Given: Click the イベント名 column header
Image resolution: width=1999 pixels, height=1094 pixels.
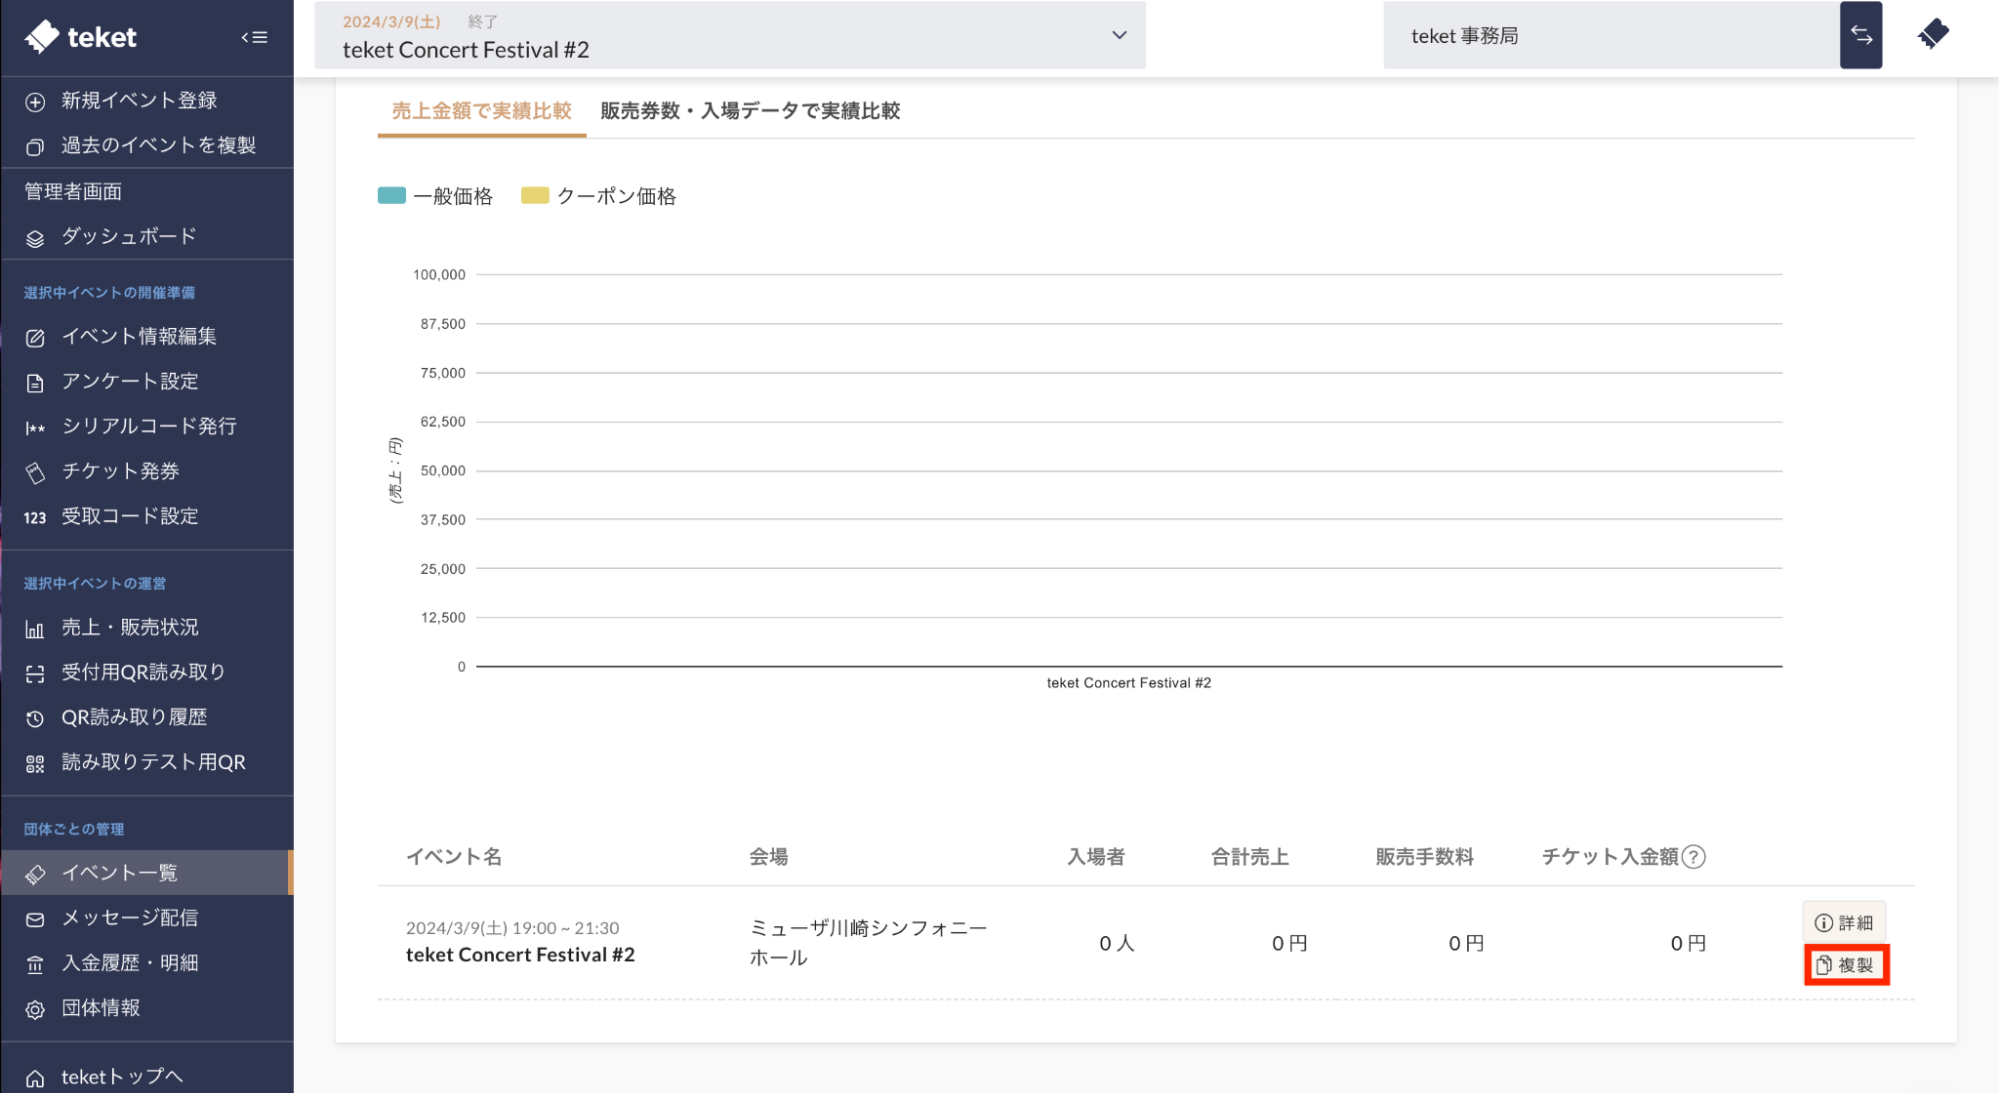Looking at the screenshot, I should tap(454, 857).
